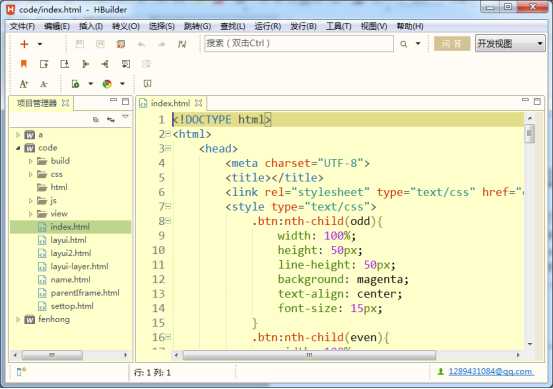Maximize the editor pane

pos(537,102)
